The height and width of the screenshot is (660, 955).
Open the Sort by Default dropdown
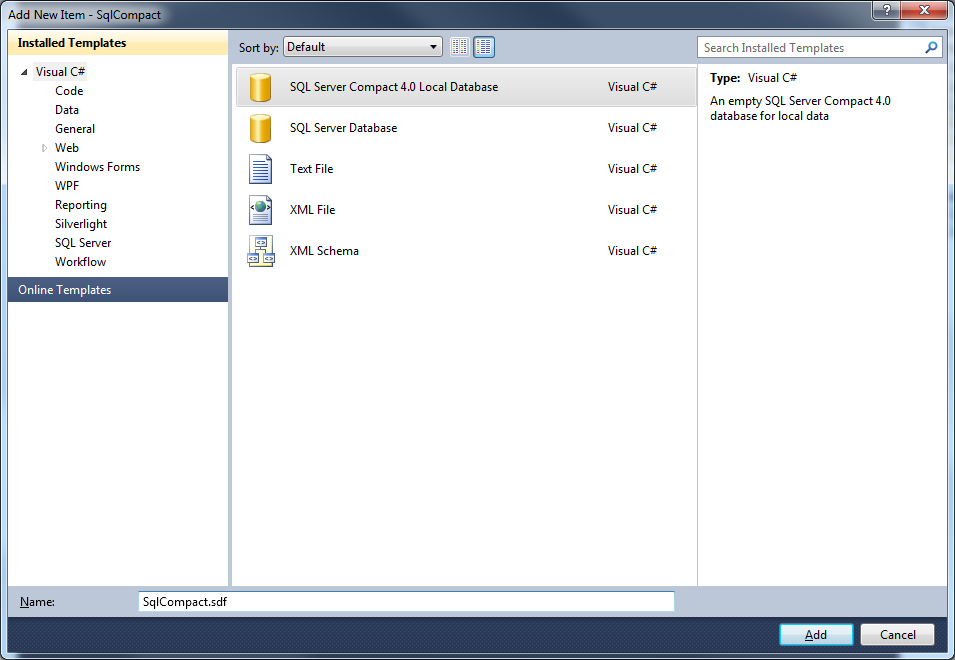(363, 47)
